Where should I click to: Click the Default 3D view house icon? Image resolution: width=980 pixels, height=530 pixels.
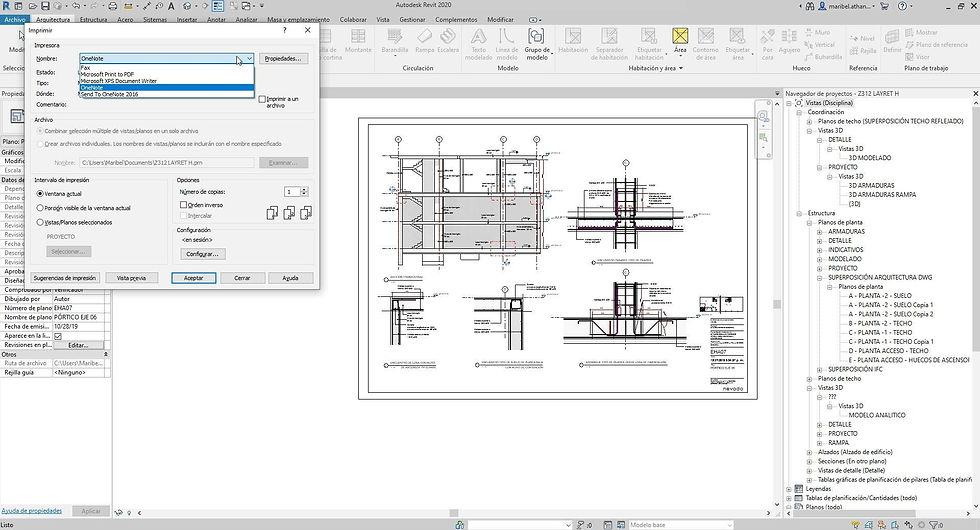click(187, 6)
